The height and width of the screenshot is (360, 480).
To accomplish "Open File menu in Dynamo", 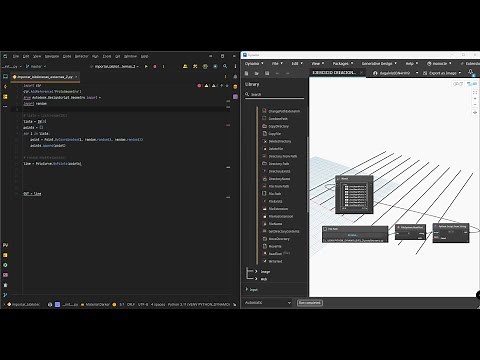I will (x=277, y=63).
